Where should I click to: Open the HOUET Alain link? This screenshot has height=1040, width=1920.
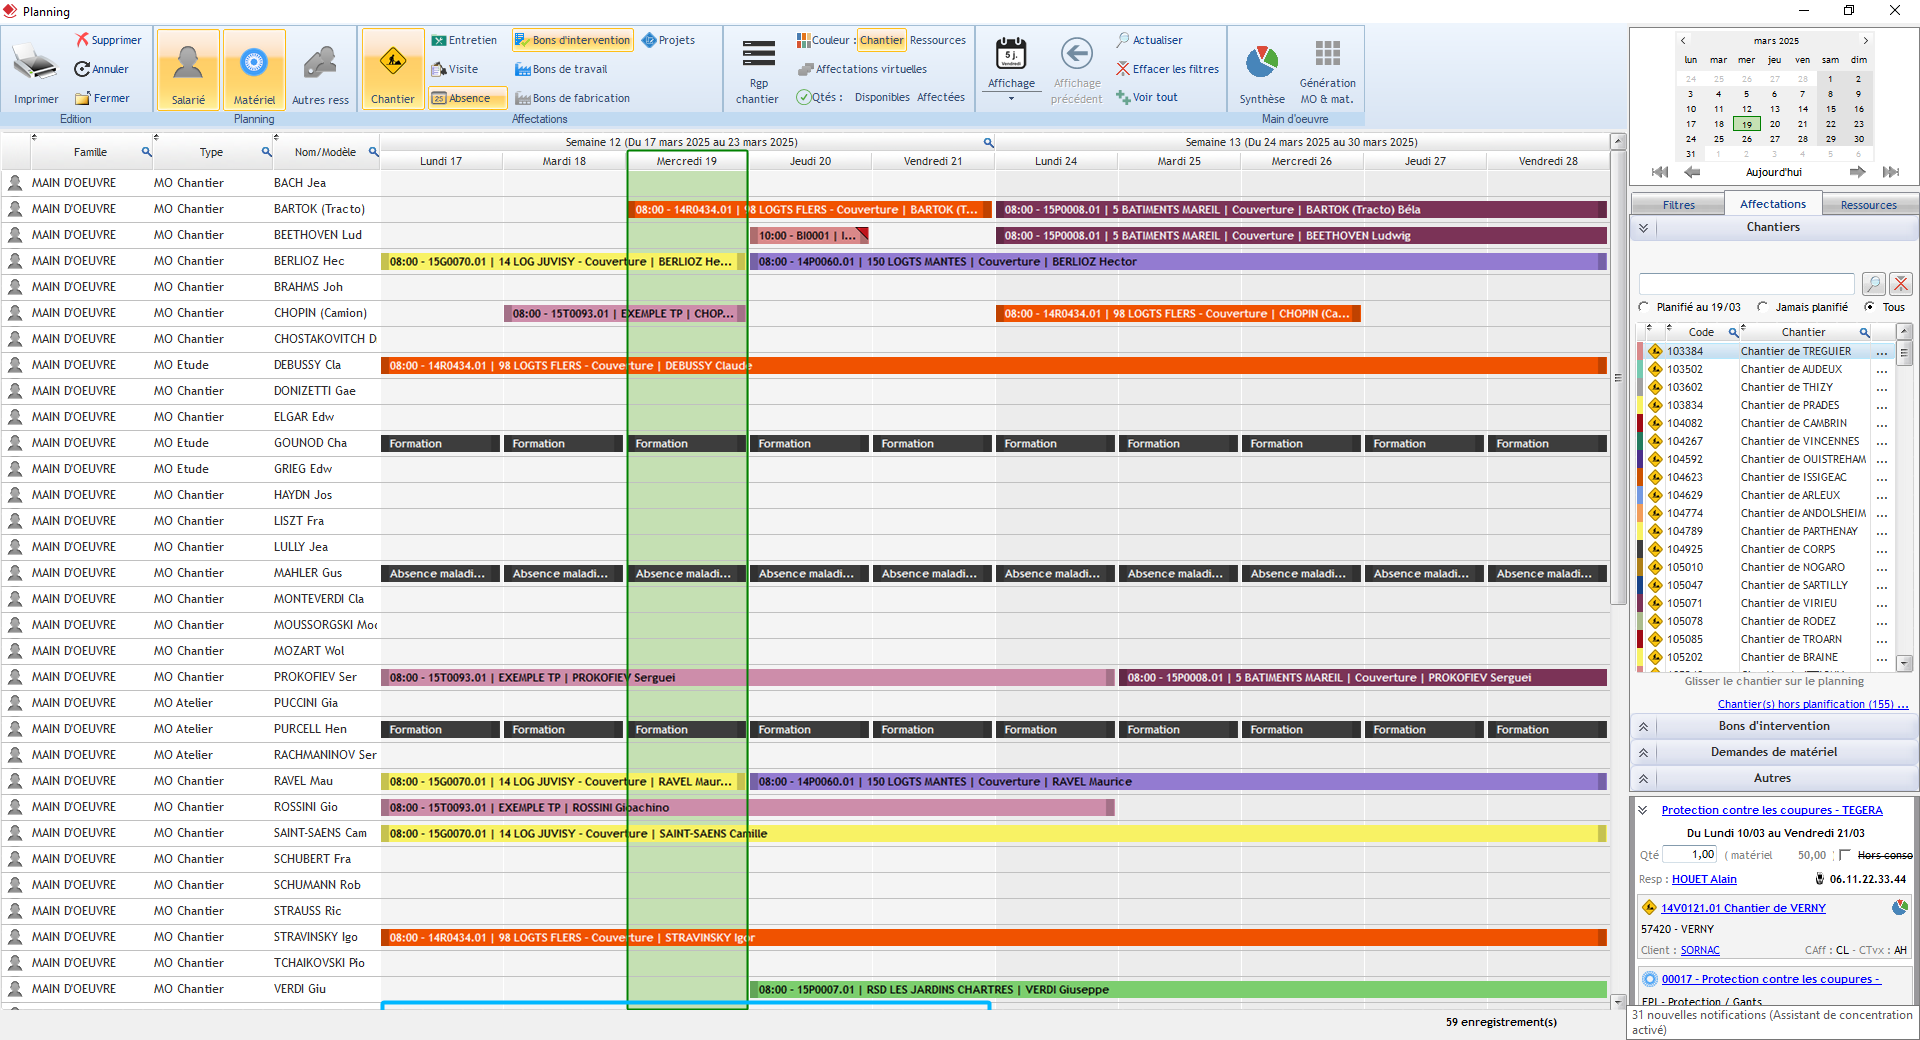pyautogui.click(x=1703, y=879)
